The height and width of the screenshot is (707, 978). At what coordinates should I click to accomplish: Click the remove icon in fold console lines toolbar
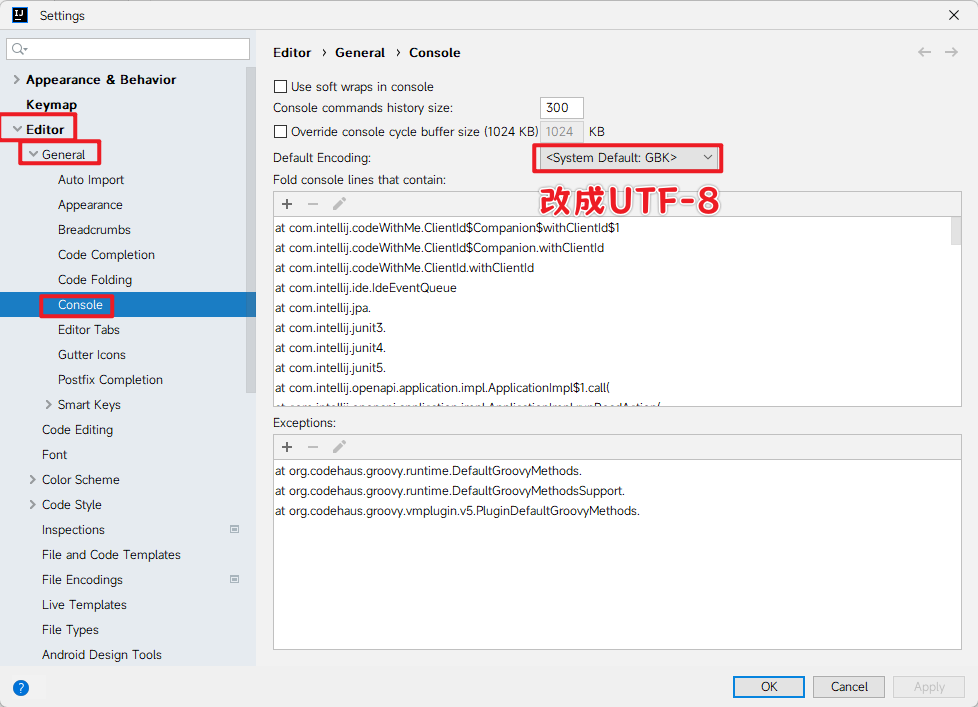pyautogui.click(x=313, y=204)
